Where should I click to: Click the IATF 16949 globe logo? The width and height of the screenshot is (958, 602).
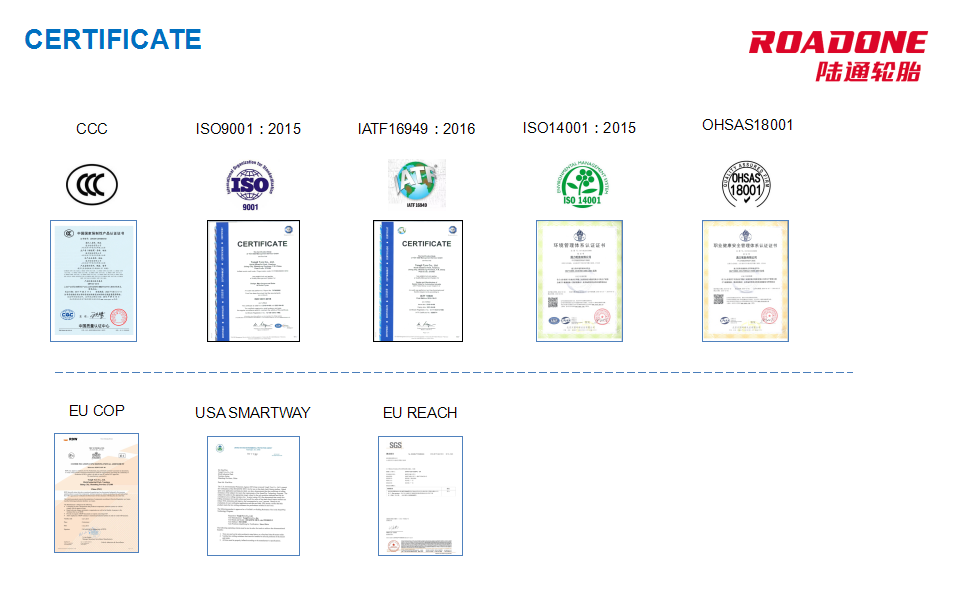click(417, 183)
